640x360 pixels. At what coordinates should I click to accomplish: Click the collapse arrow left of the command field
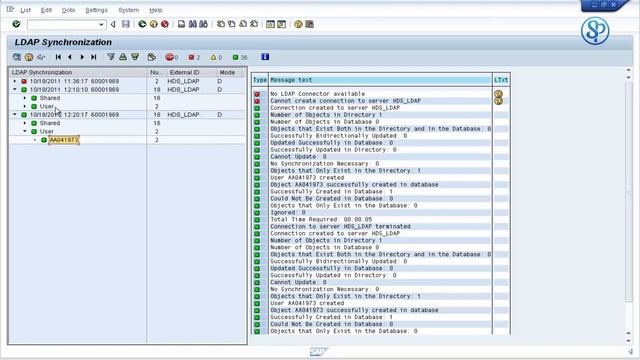113,24
